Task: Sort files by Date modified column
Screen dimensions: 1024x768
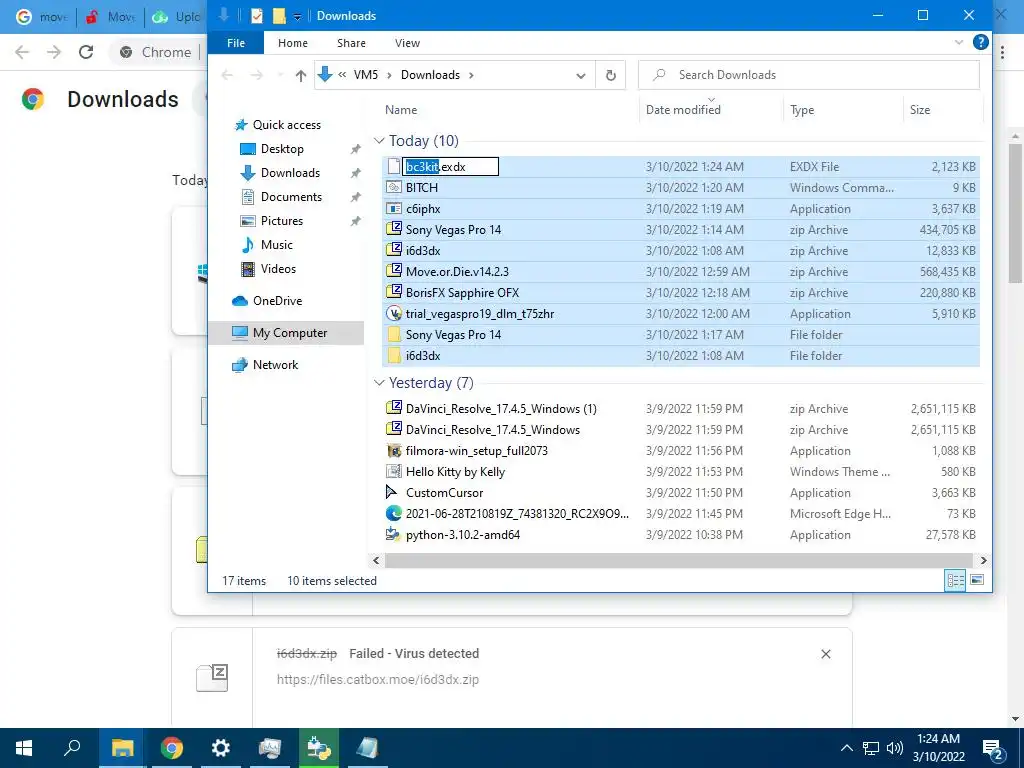Action: 683,110
